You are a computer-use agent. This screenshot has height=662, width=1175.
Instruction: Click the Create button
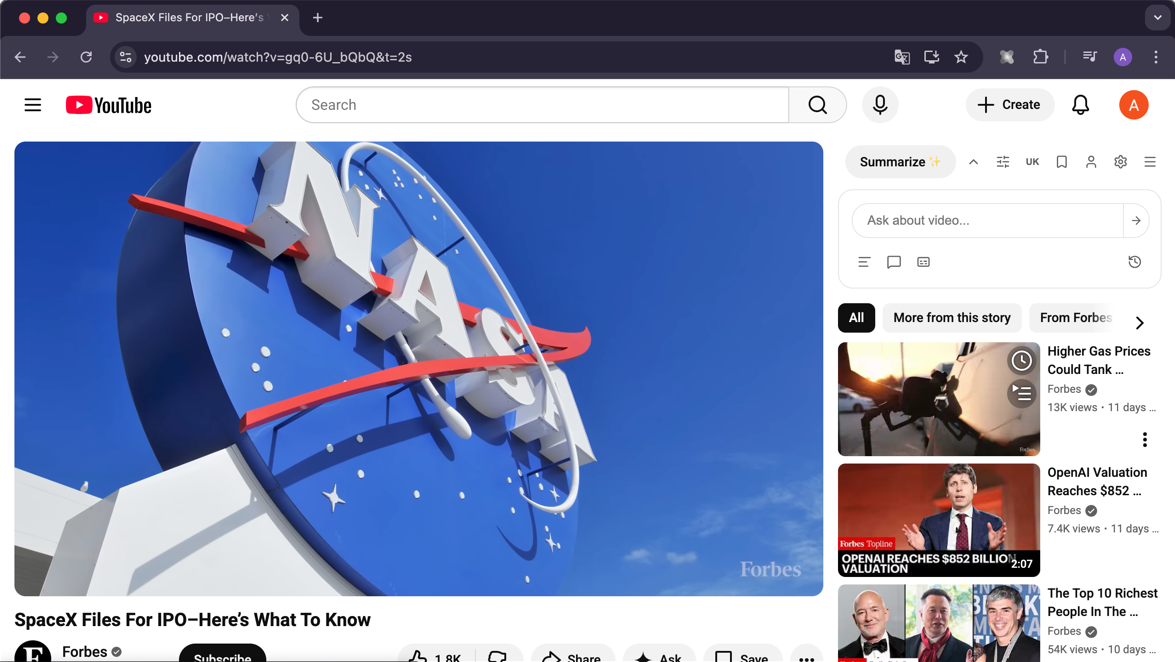tap(1009, 105)
